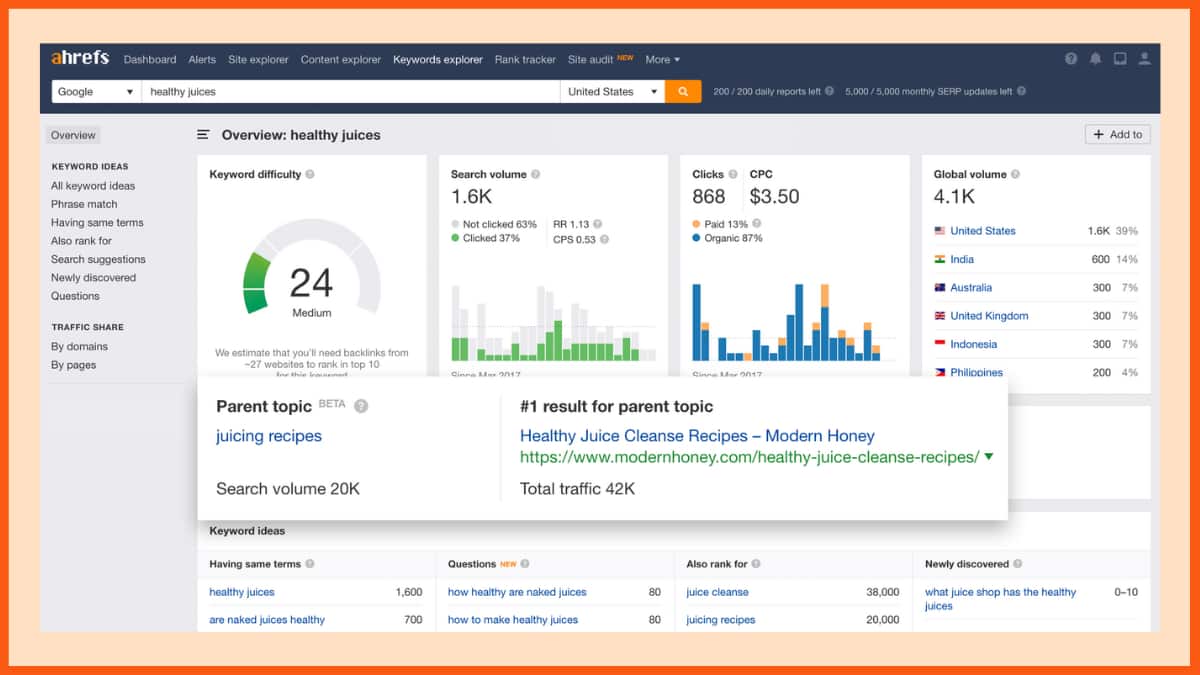Click the United States flag icon

(x=940, y=231)
